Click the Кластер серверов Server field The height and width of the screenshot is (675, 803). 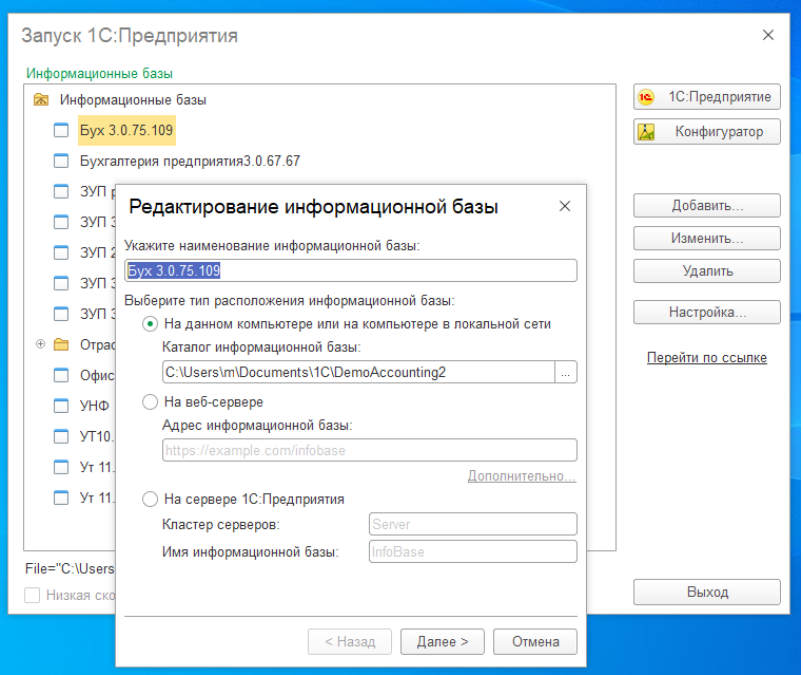coord(473,524)
